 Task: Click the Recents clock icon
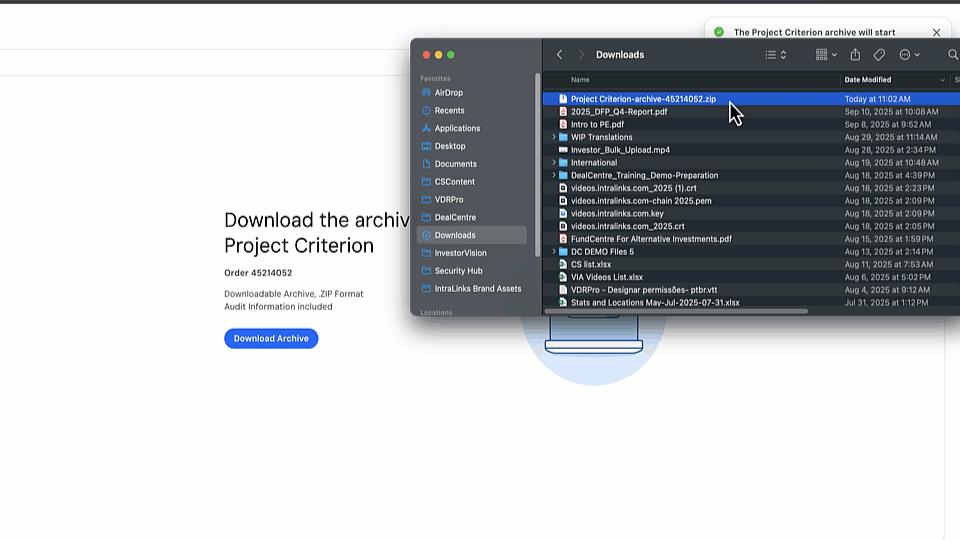point(426,111)
